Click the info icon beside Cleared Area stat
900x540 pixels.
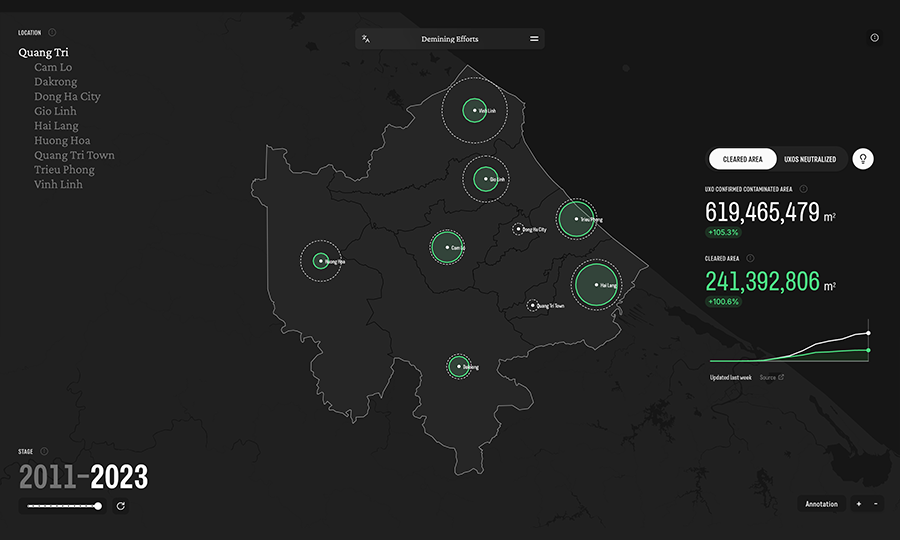pyautogui.click(x=750, y=258)
